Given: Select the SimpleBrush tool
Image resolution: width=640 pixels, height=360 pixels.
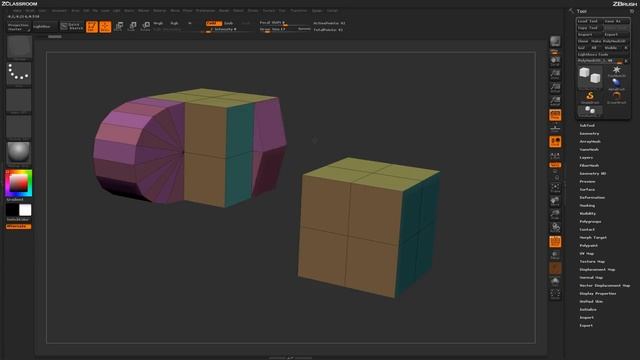Looking at the screenshot, I should pyautogui.click(x=590, y=97).
